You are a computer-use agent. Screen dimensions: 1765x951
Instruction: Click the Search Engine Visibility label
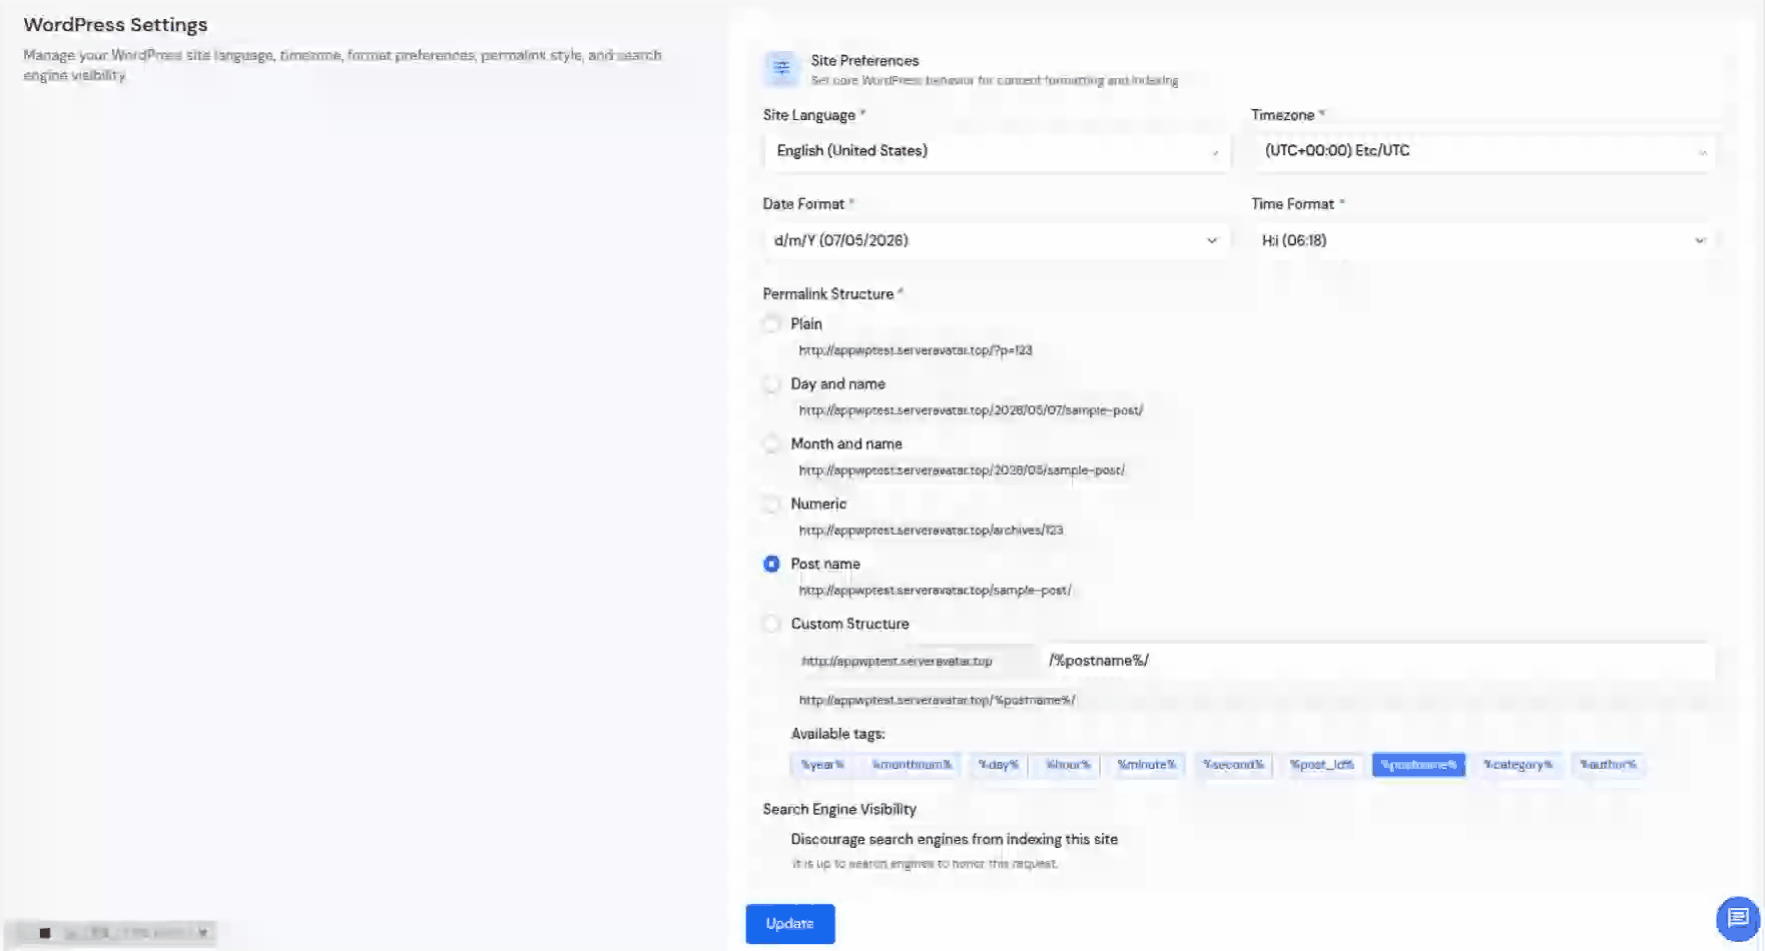click(839, 810)
